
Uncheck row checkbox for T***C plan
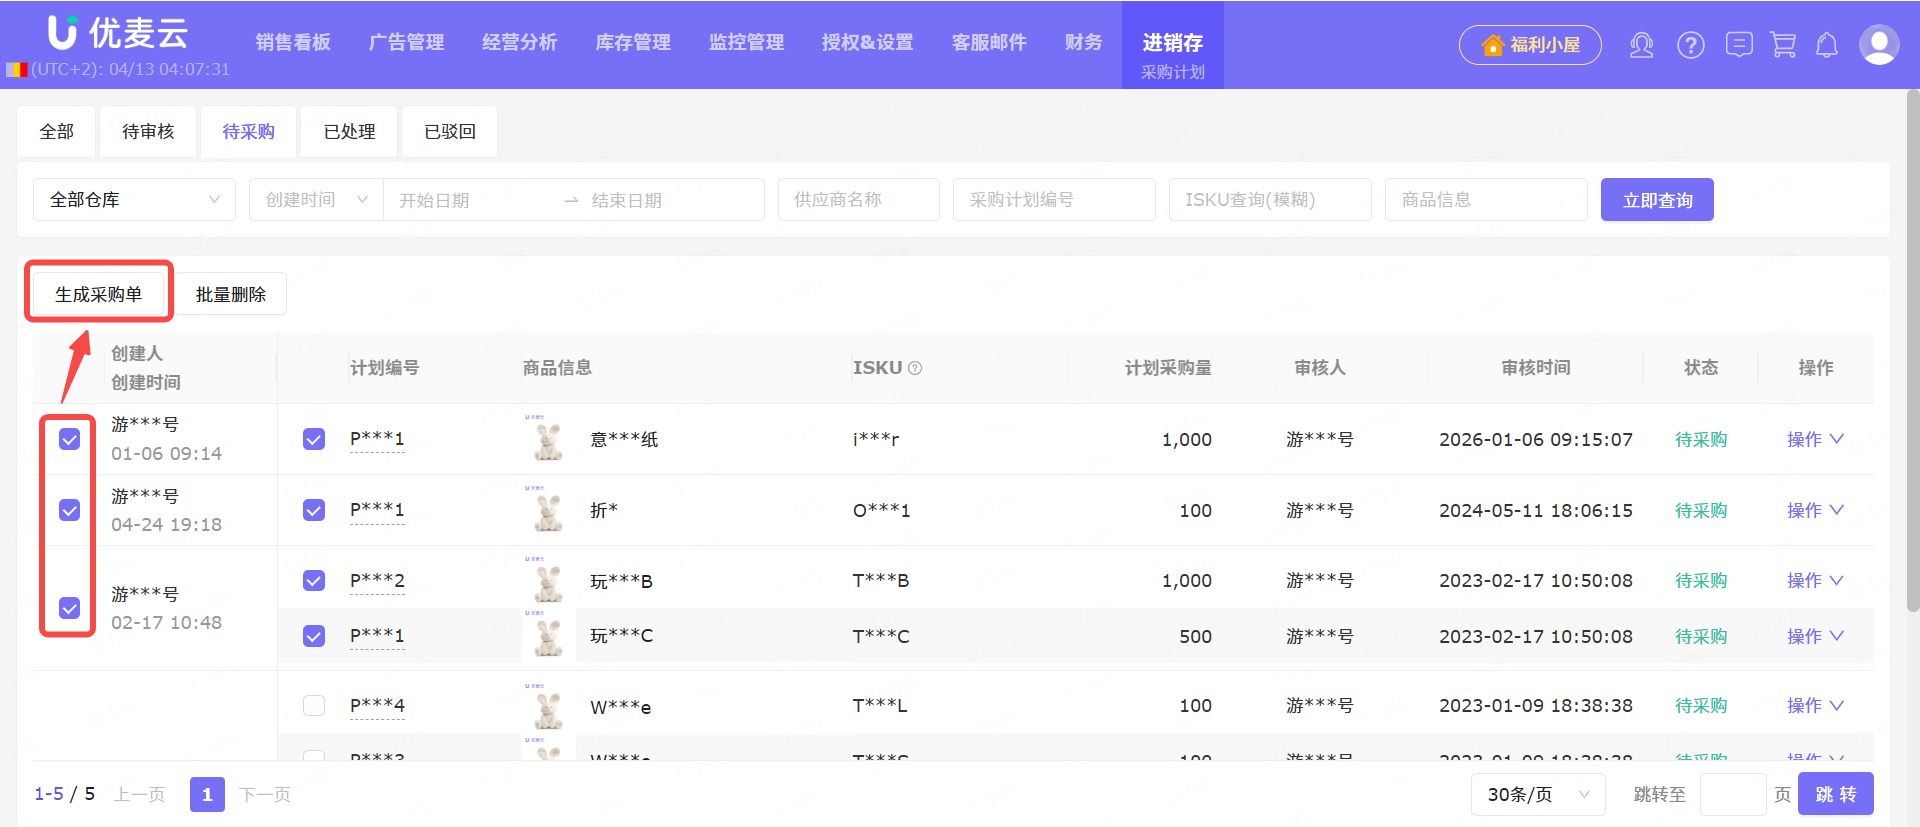[314, 636]
